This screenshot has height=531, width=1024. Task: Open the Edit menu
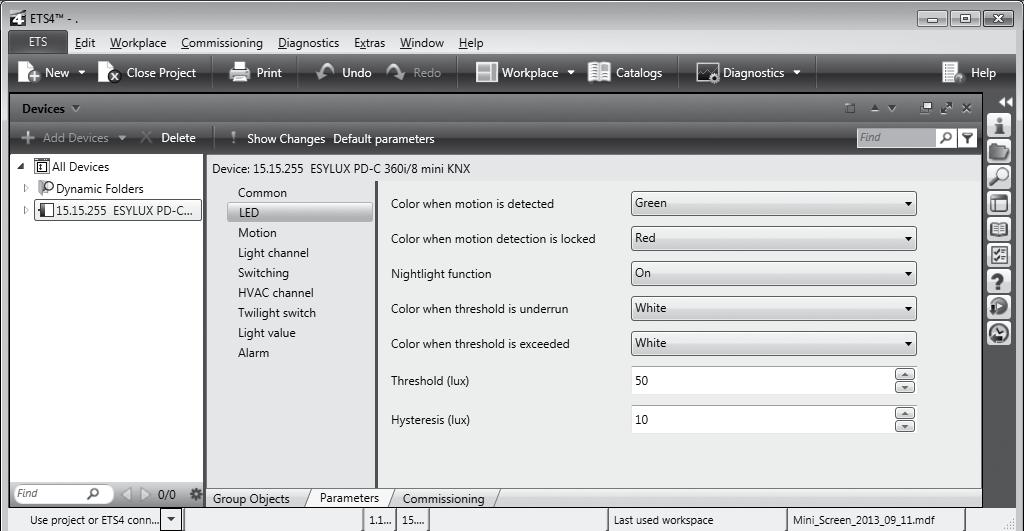pos(85,43)
